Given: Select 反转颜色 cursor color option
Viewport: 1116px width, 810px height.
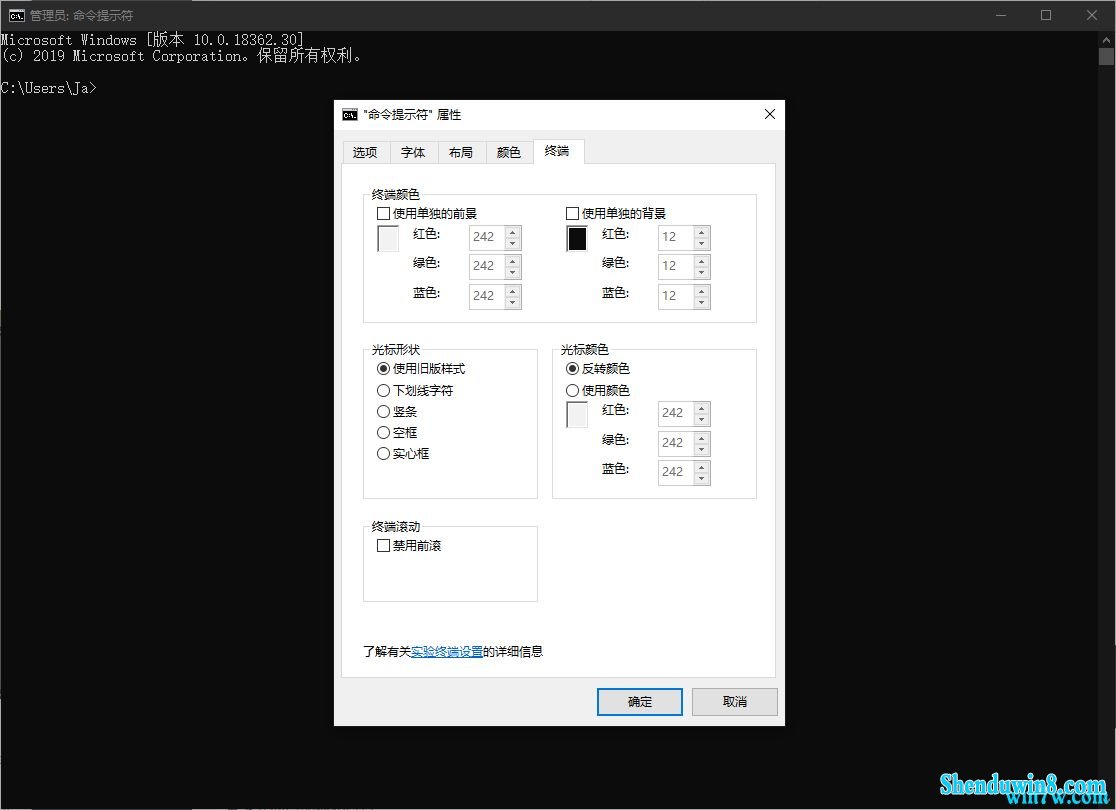Looking at the screenshot, I should tap(572, 369).
